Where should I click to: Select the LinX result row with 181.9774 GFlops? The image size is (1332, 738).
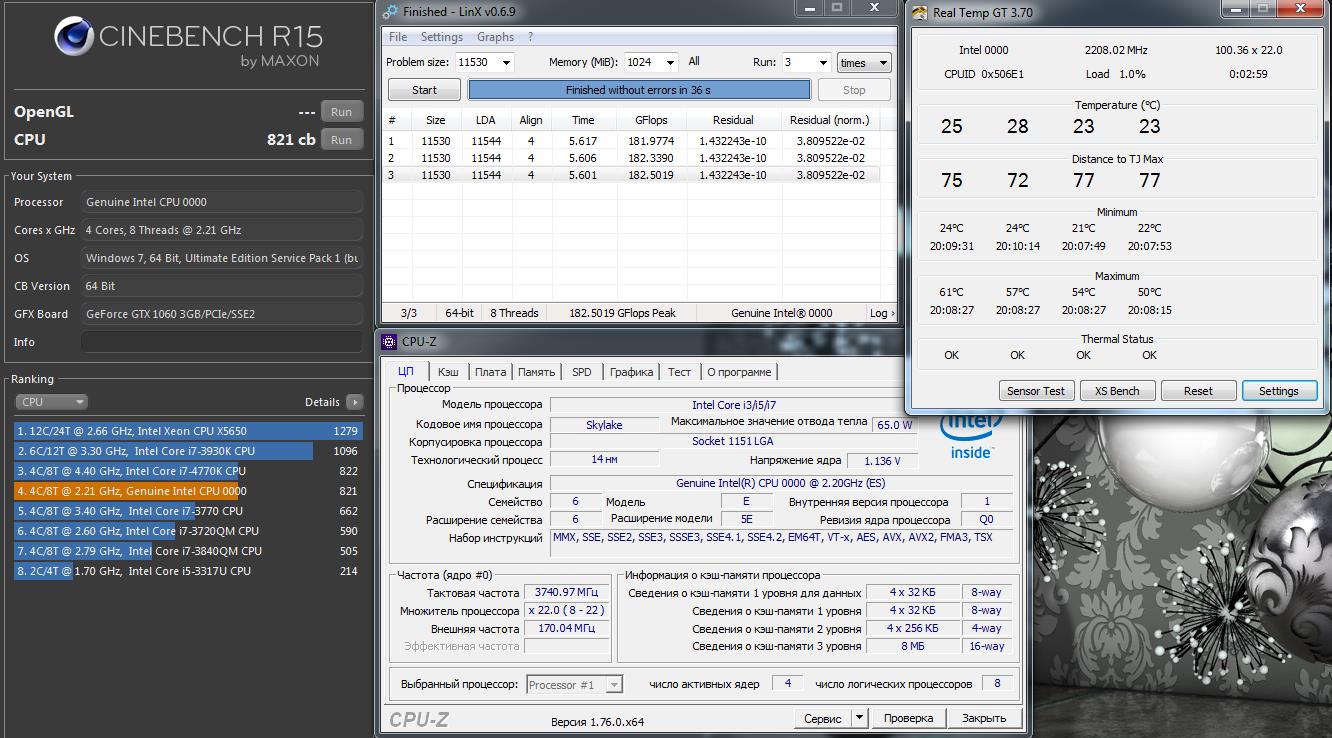[633, 141]
